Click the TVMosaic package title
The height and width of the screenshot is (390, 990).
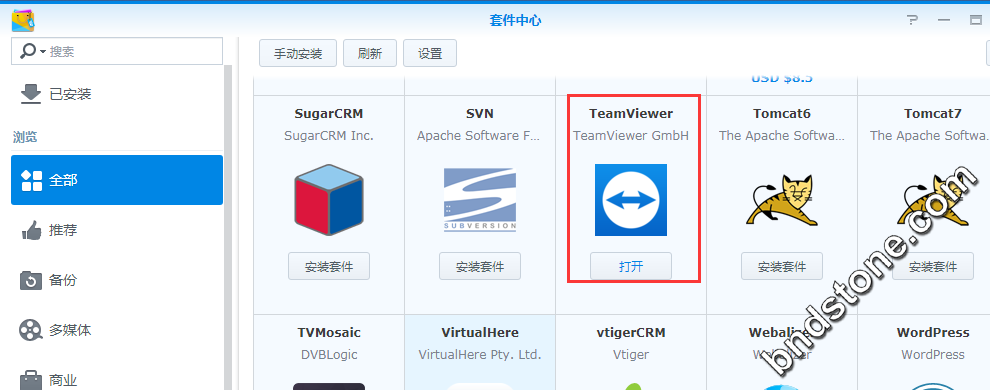tap(329, 333)
